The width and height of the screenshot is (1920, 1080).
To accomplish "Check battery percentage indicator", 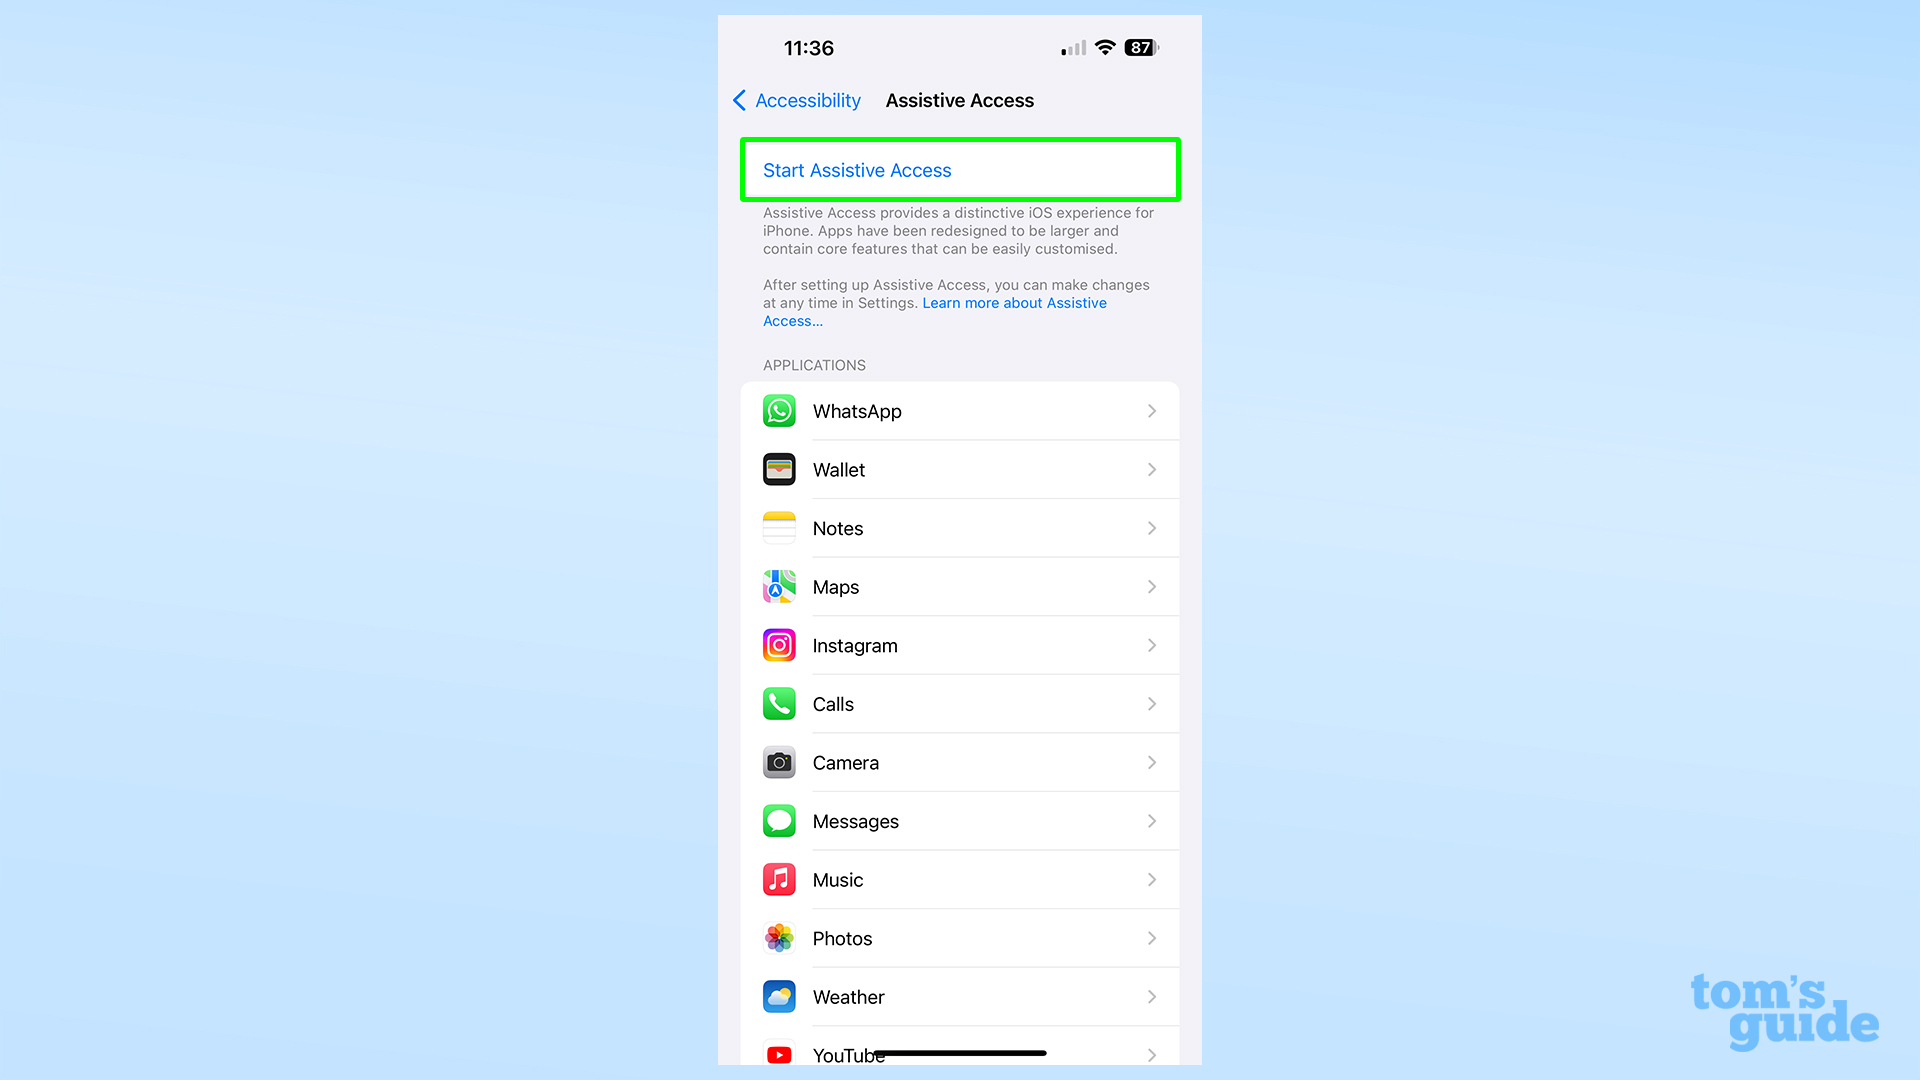I will point(1139,47).
